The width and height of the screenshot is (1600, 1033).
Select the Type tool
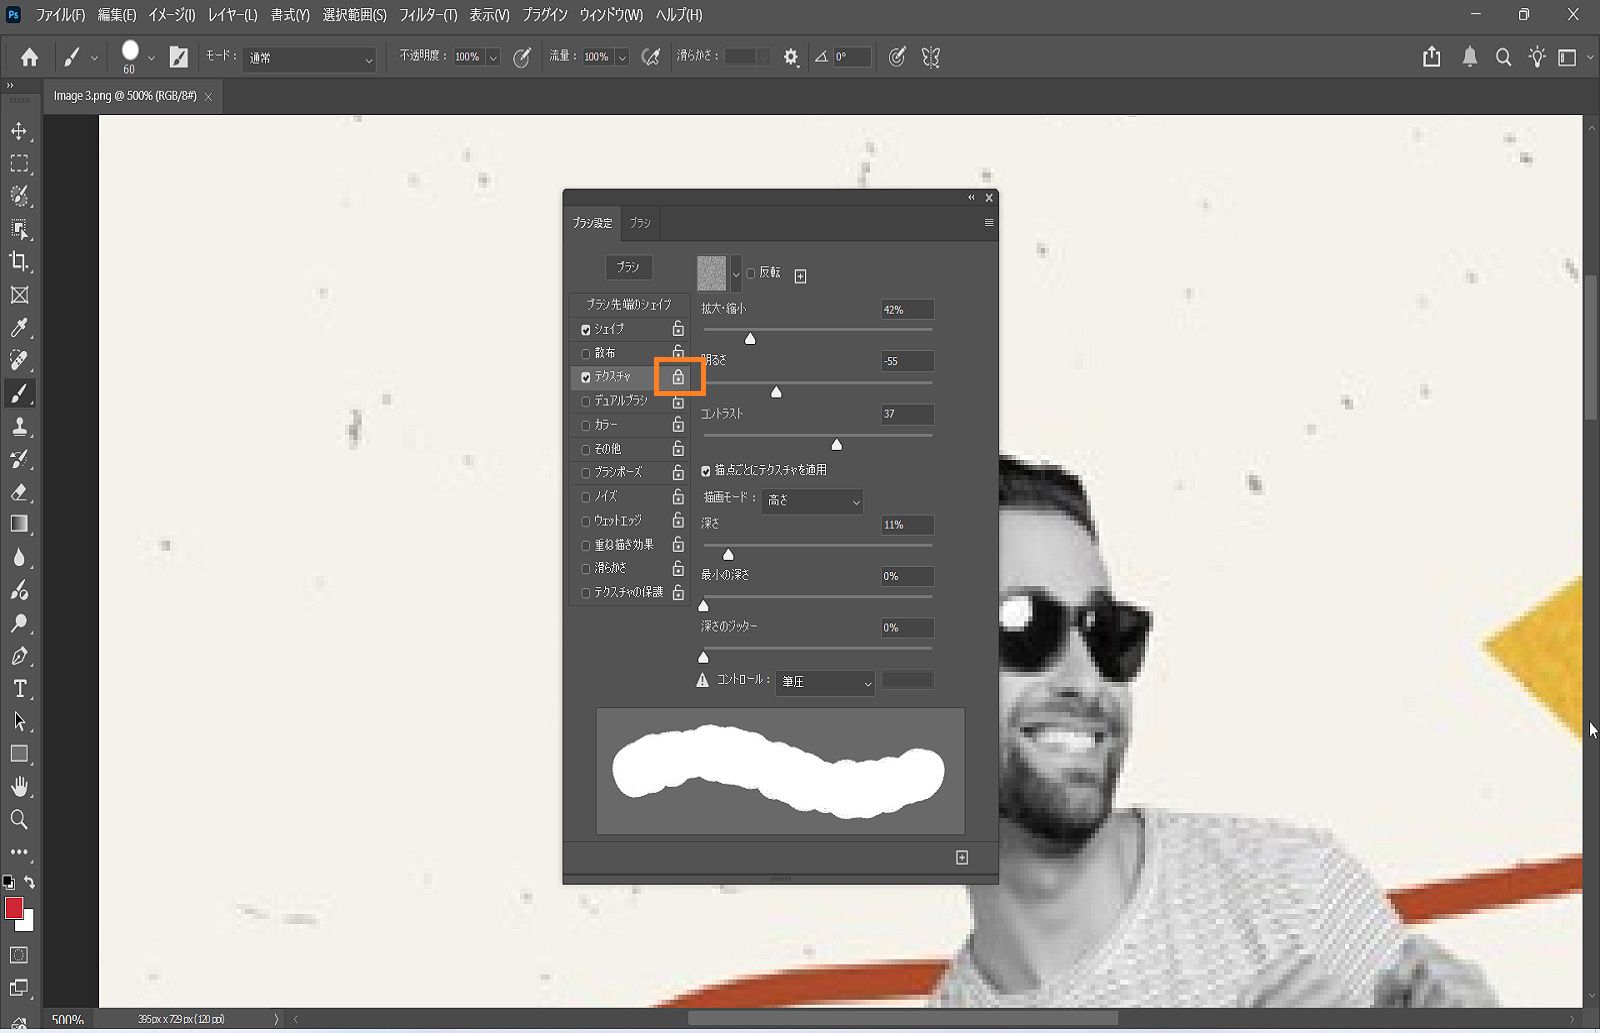(20, 688)
